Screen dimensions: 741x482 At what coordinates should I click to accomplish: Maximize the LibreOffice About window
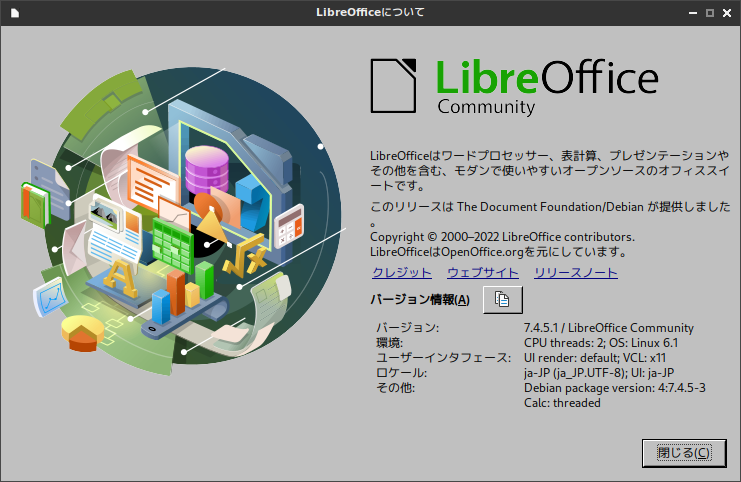710,13
